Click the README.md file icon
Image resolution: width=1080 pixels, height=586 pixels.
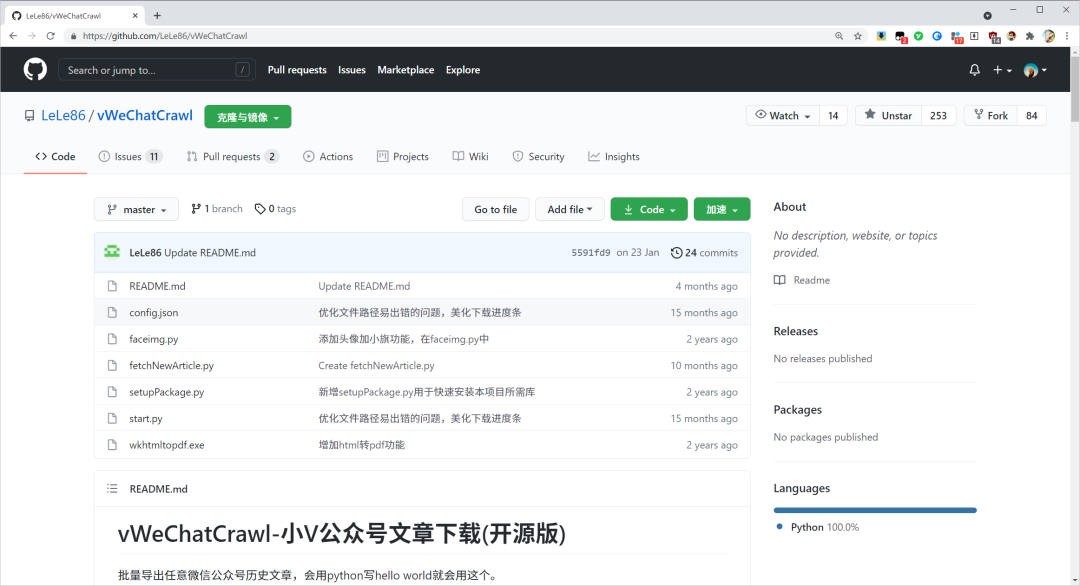point(112,286)
